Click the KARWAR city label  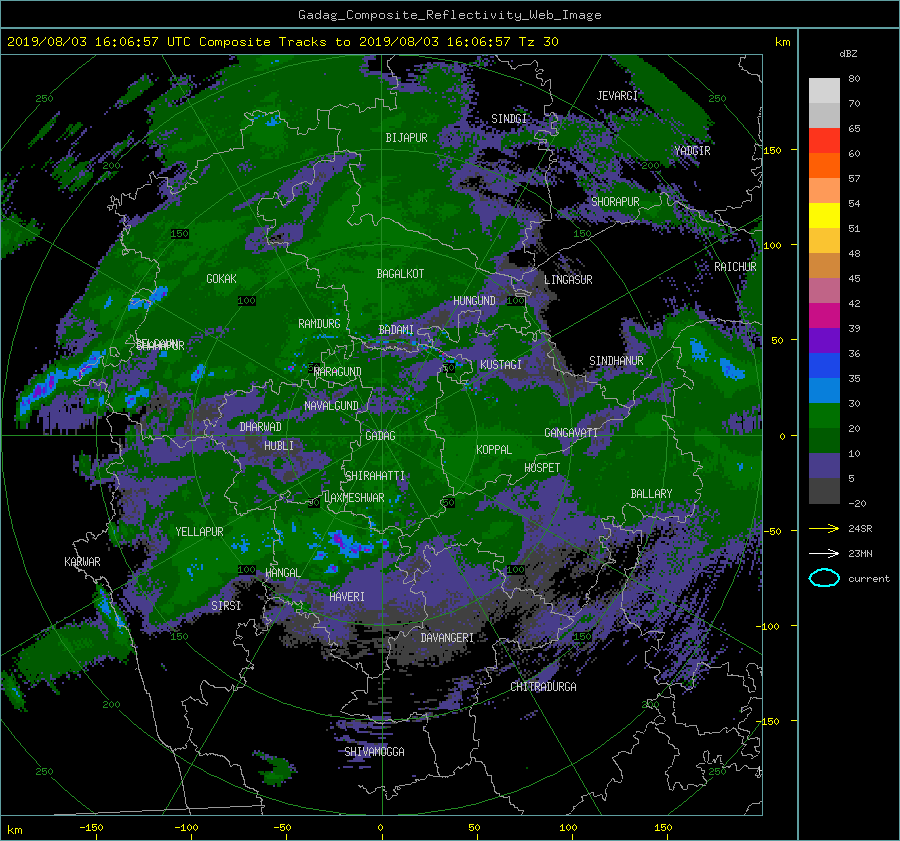82,562
